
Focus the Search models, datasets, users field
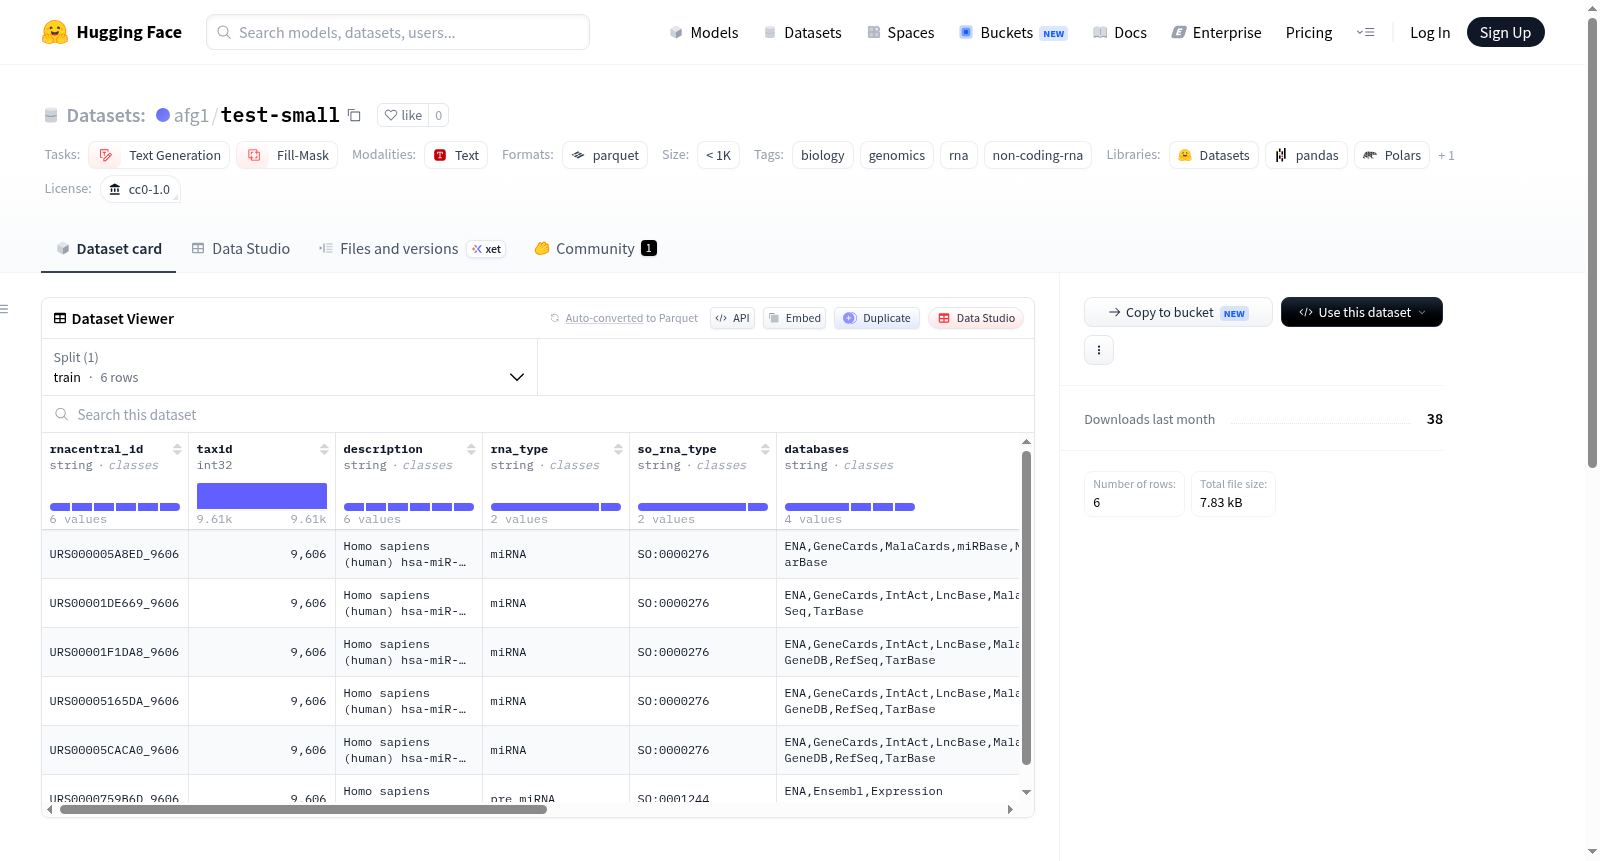click(398, 32)
